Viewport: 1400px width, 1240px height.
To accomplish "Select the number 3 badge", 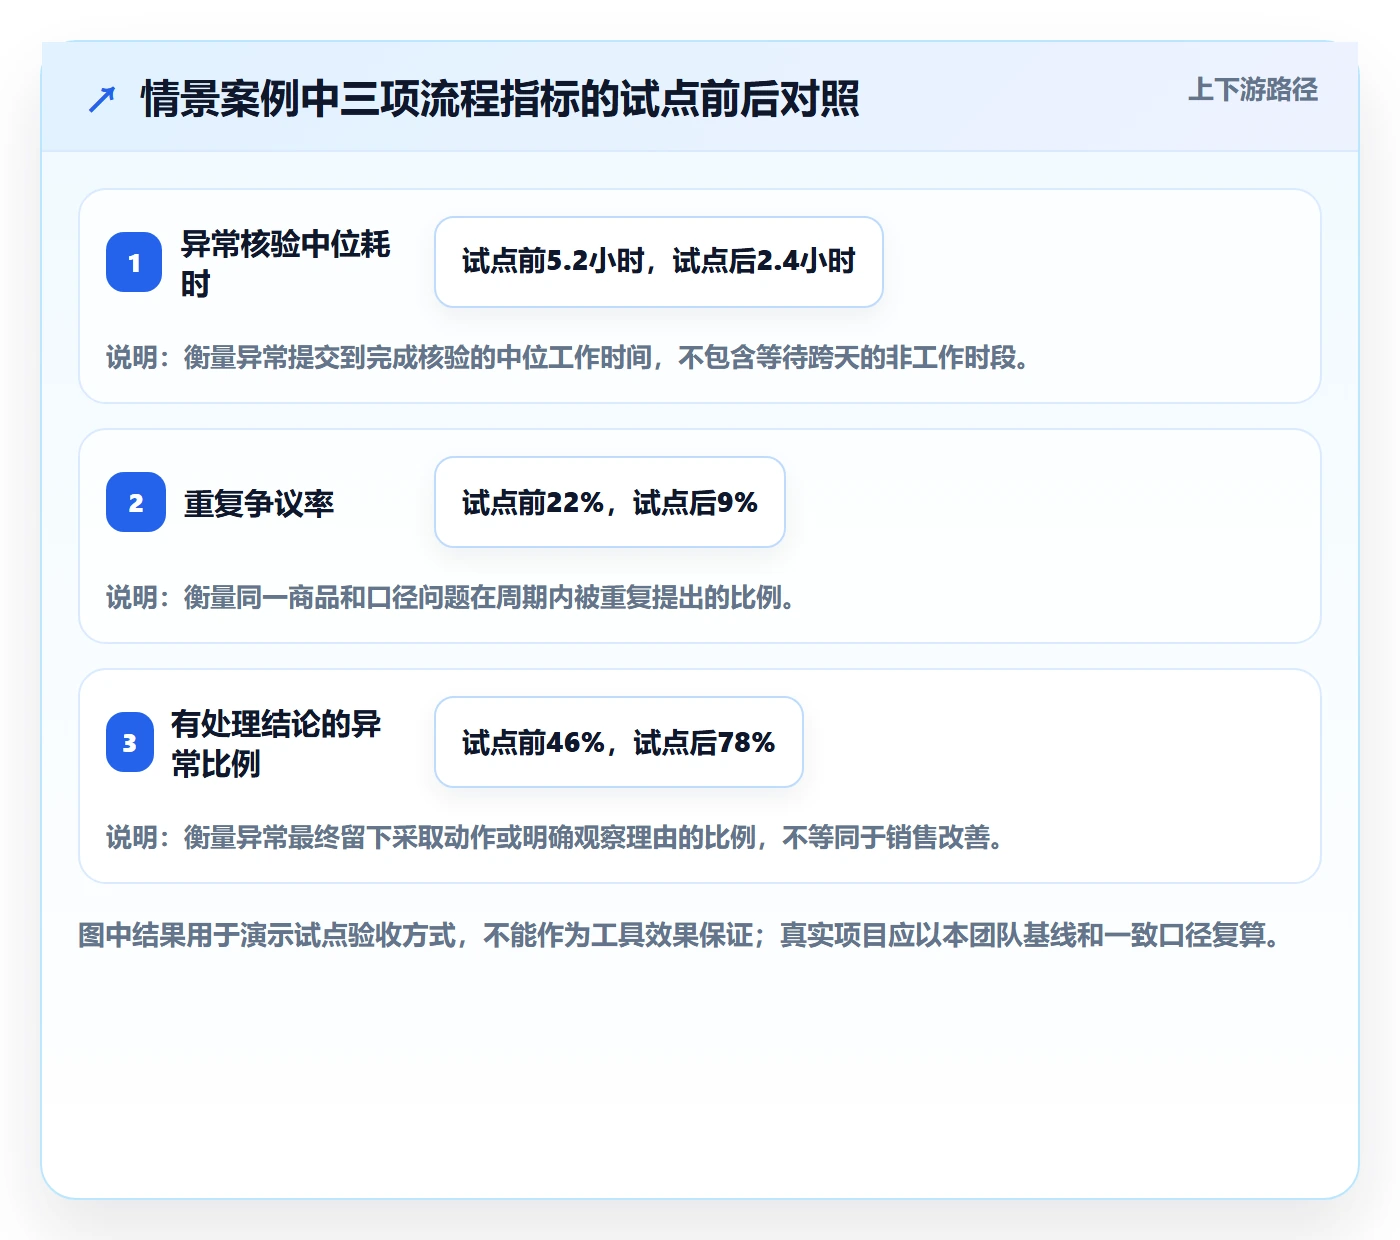I will pyautogui.click(x=130, y=742).
